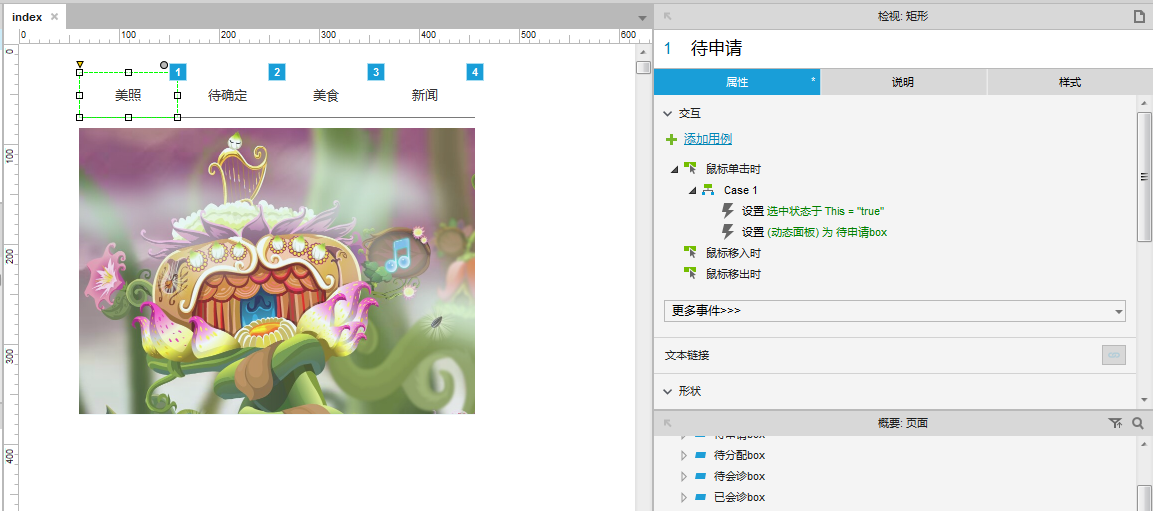Click the yellow corner-radius triangle handle

coord(79,65)
